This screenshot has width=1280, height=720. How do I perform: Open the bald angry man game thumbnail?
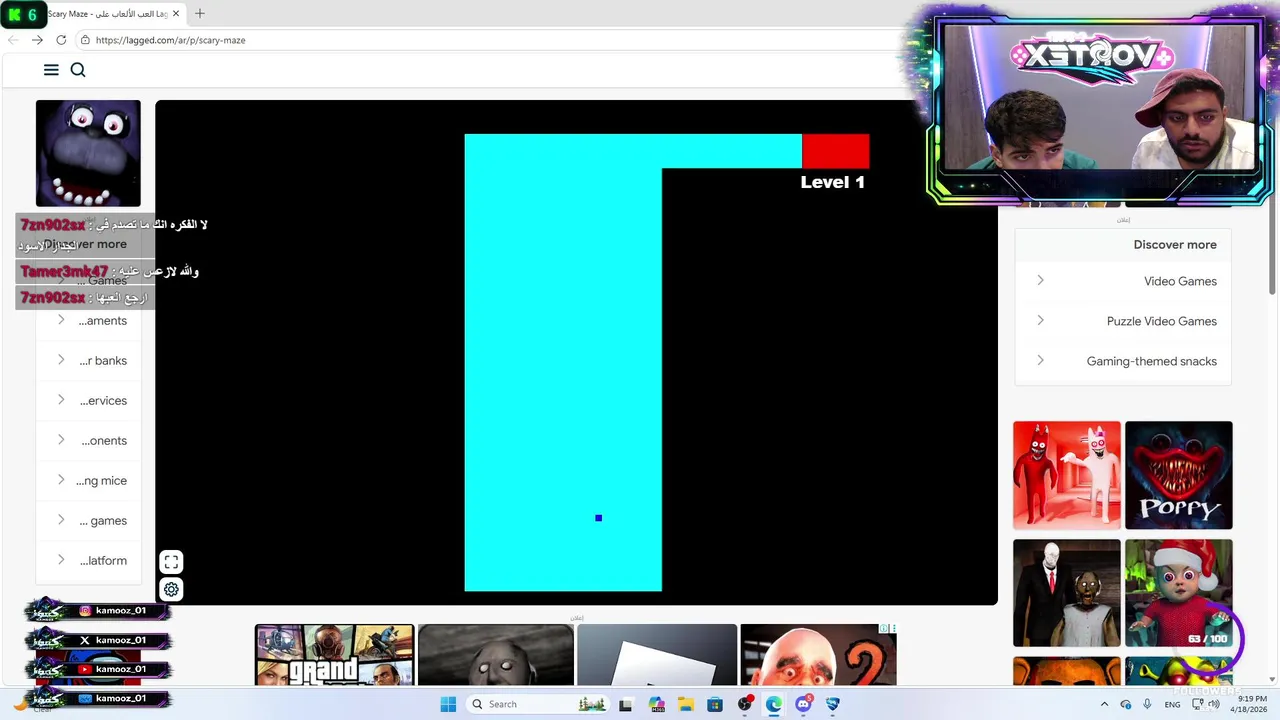[x=818, y=655]
